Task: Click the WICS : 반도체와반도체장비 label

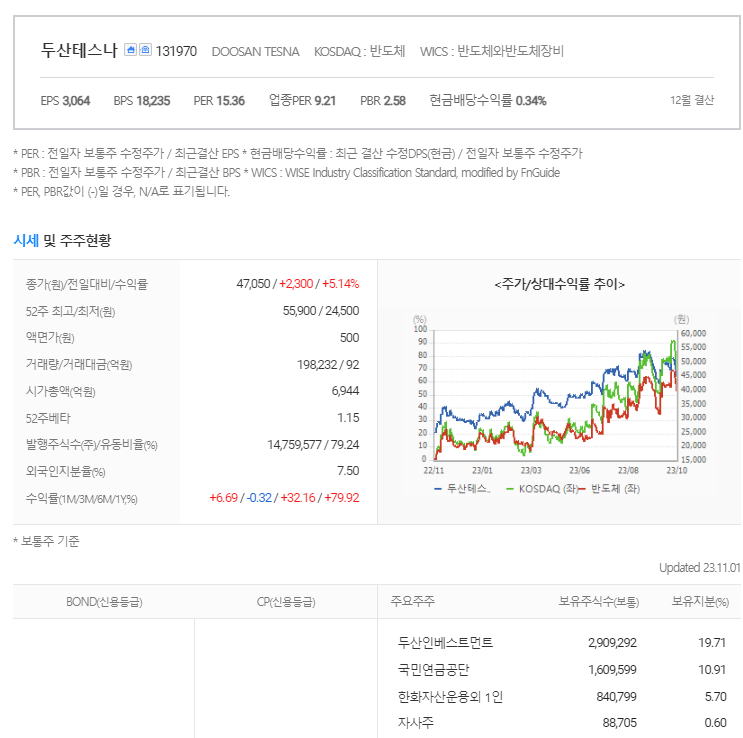Action: pyautogui.click(x=492, y=51)
